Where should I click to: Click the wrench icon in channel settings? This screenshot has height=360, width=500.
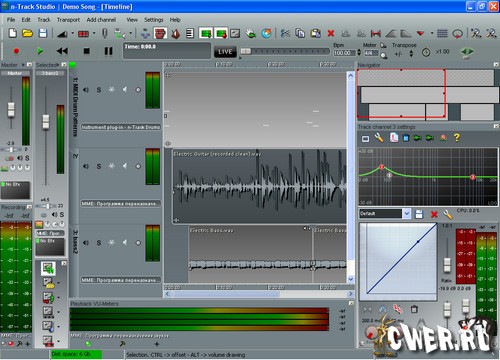379,138
